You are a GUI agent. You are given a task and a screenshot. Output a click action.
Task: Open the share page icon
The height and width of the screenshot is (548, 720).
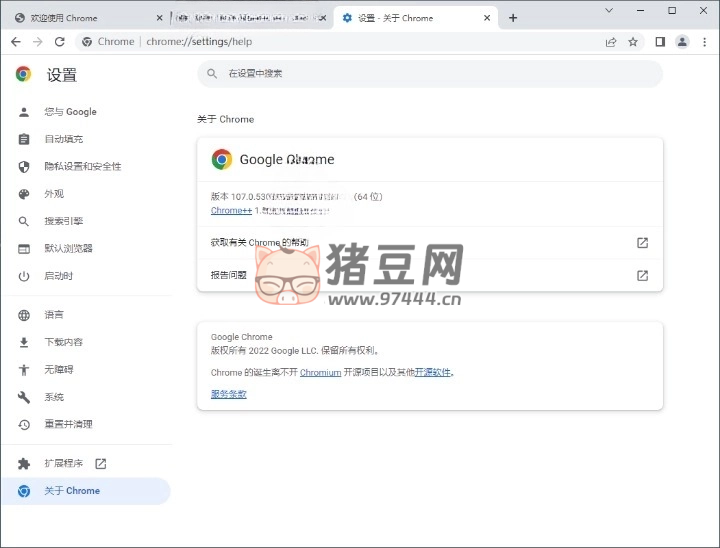point(611,42)
